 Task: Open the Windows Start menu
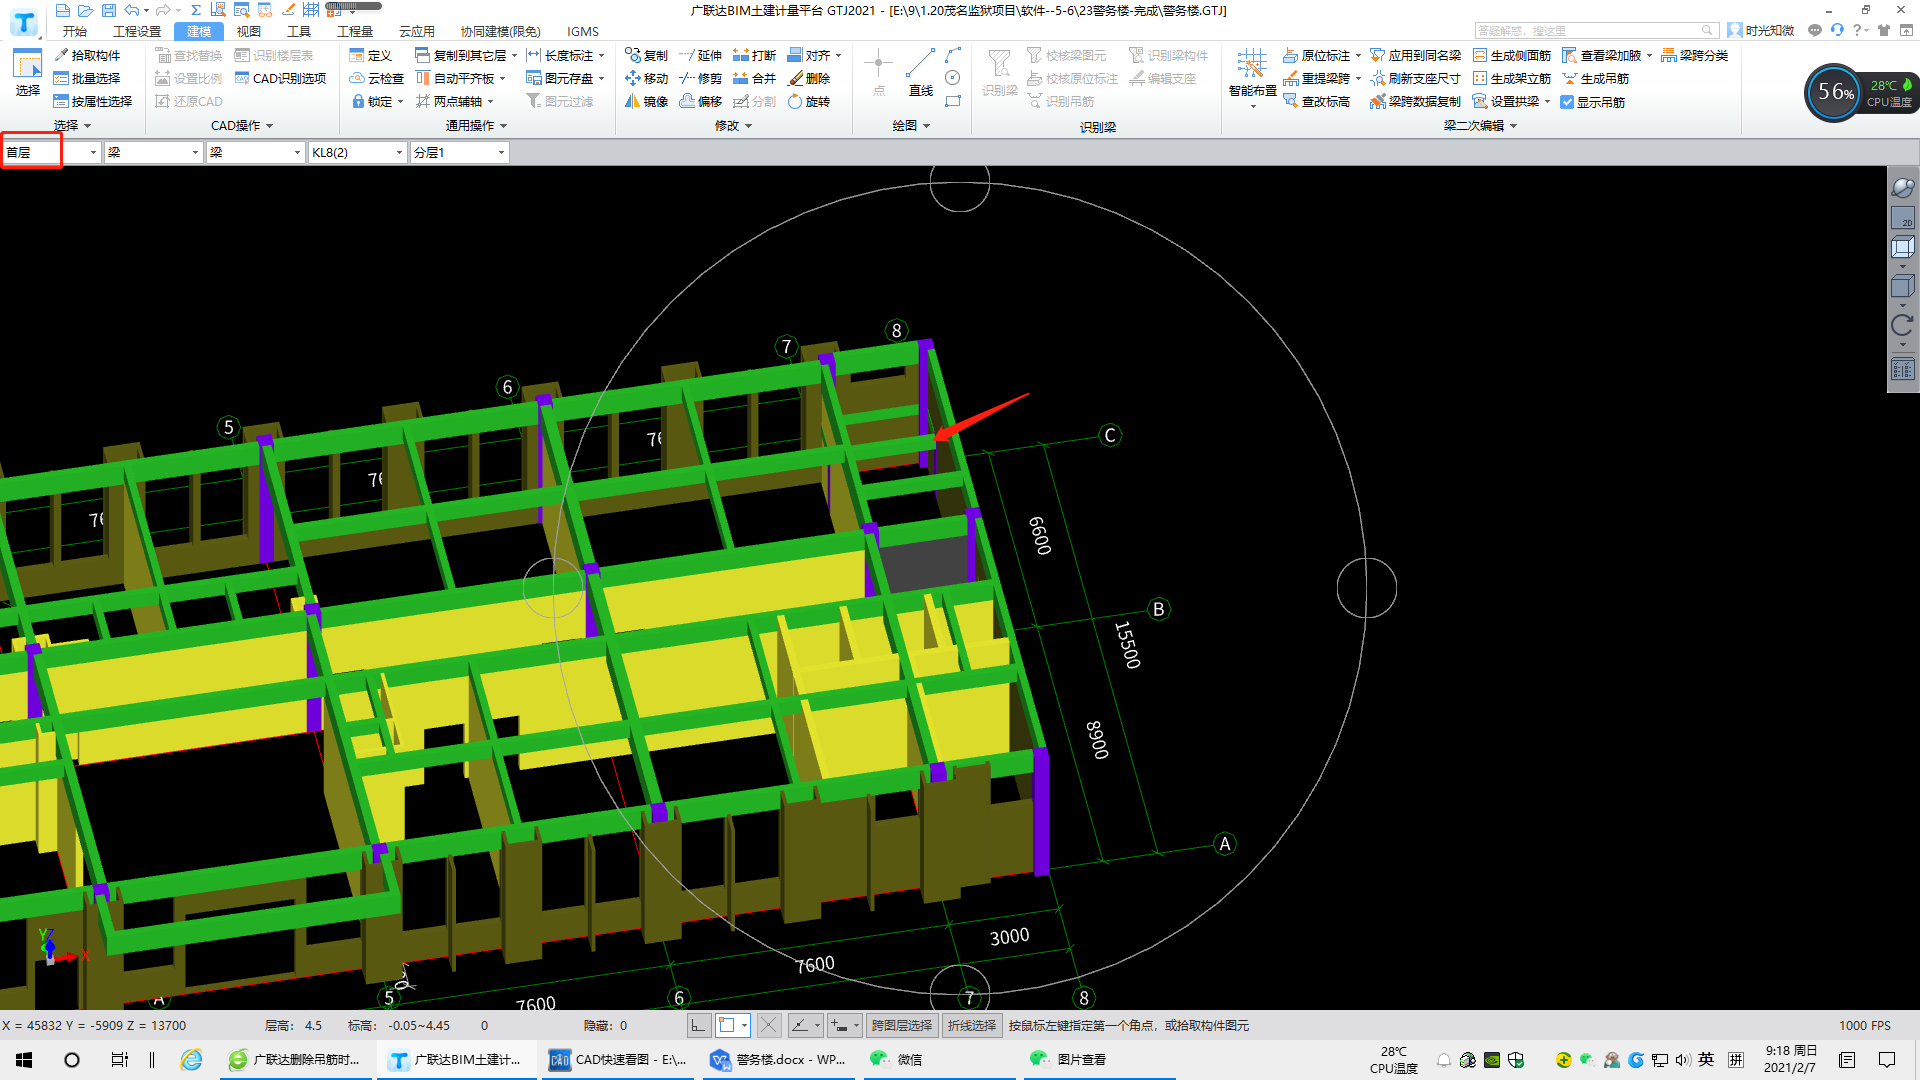click(24, 1059)
